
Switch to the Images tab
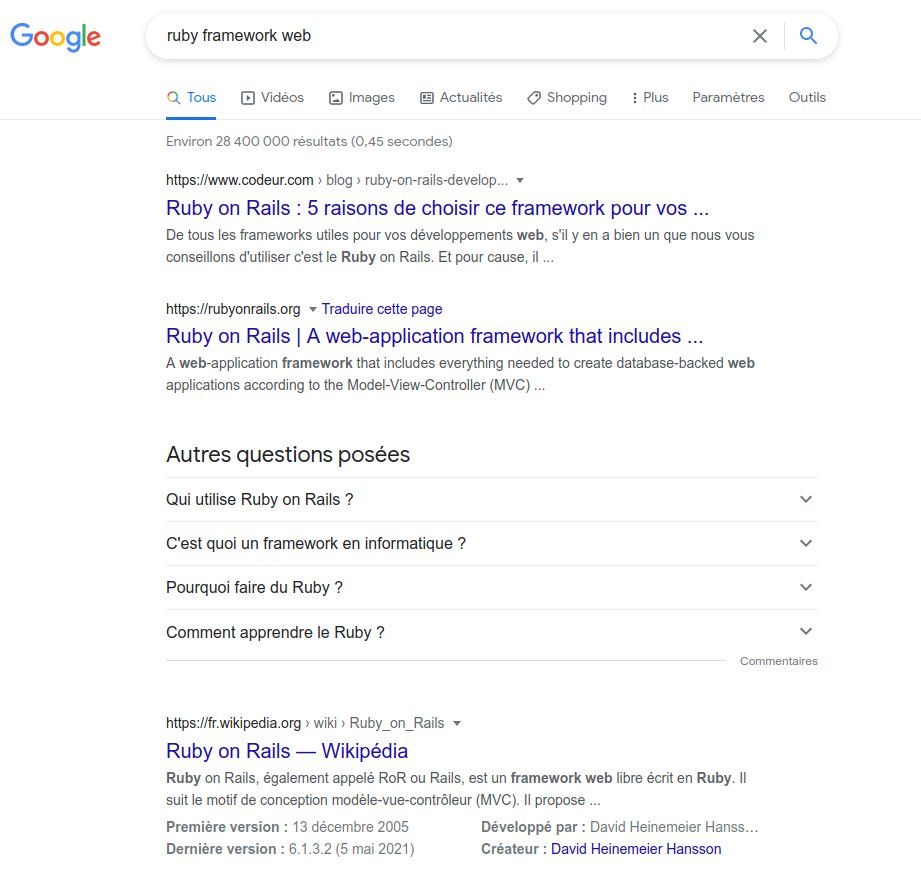(x=361, y=98)
